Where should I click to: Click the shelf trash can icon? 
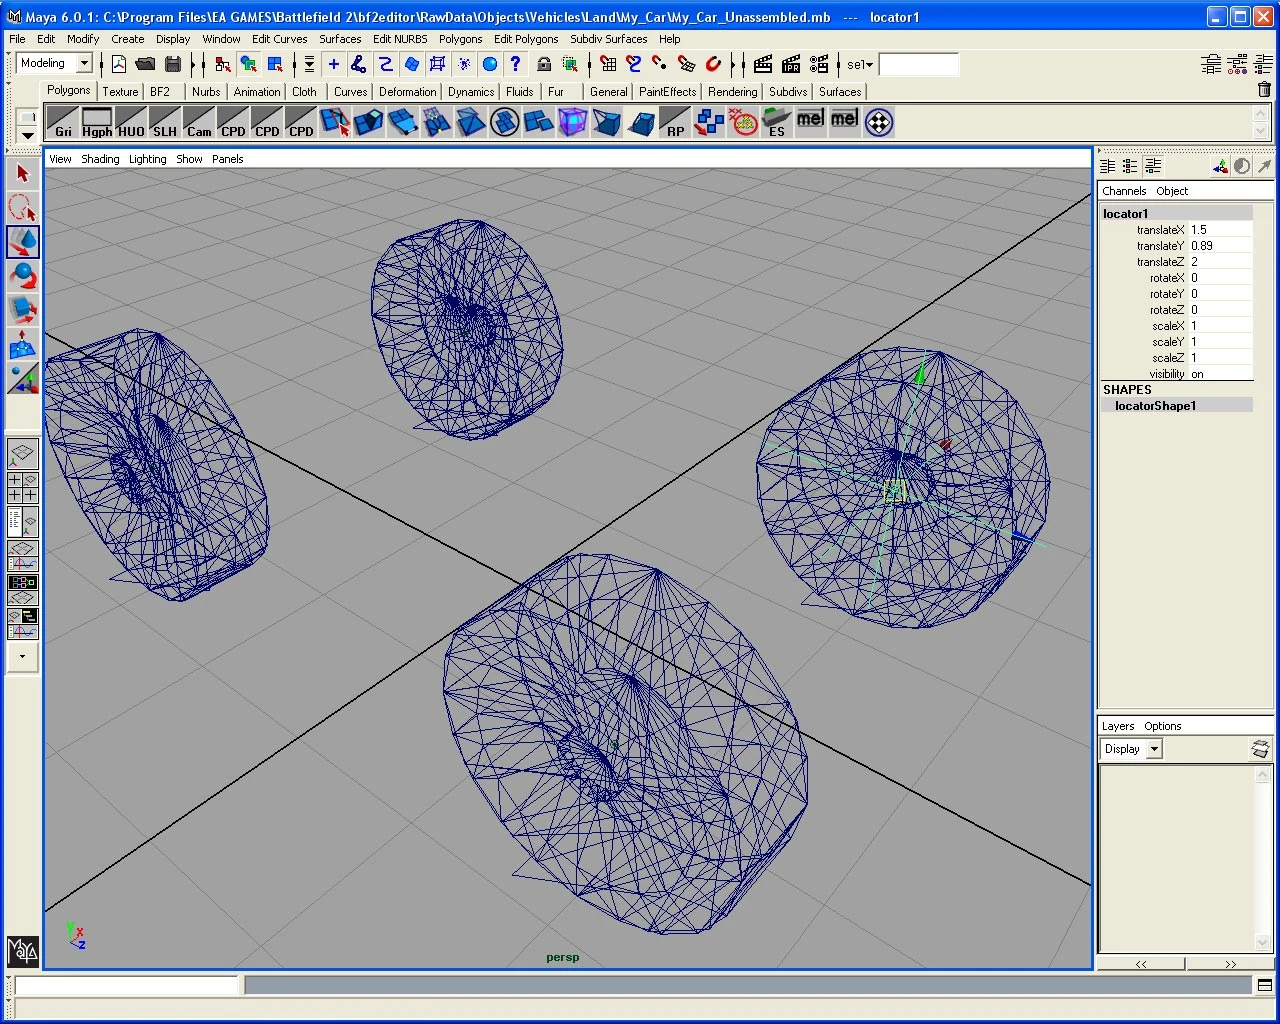(x=1264, y=90)
